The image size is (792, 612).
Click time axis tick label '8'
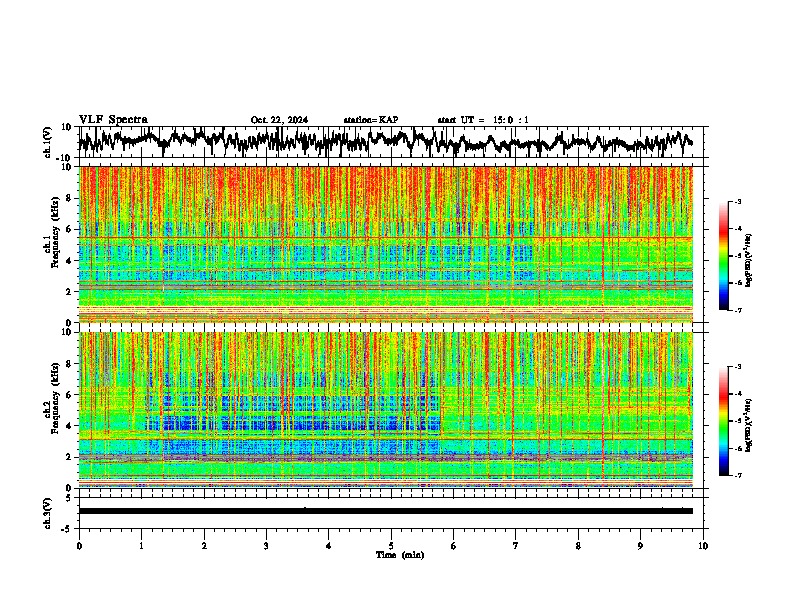click(x=578, y=546)
